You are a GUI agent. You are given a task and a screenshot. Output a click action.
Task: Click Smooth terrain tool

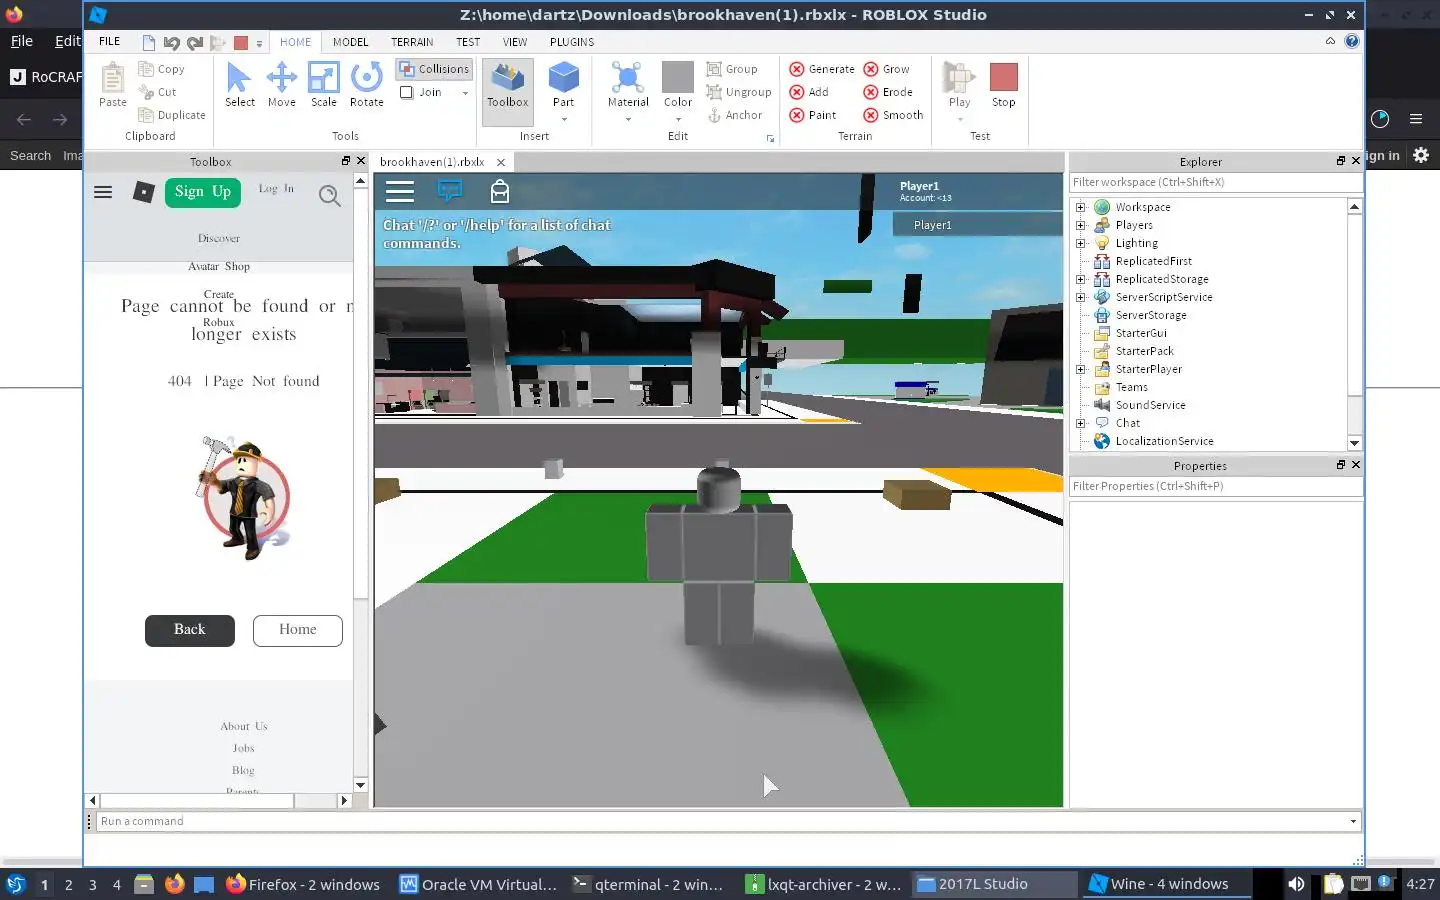[x=894, y=115]
